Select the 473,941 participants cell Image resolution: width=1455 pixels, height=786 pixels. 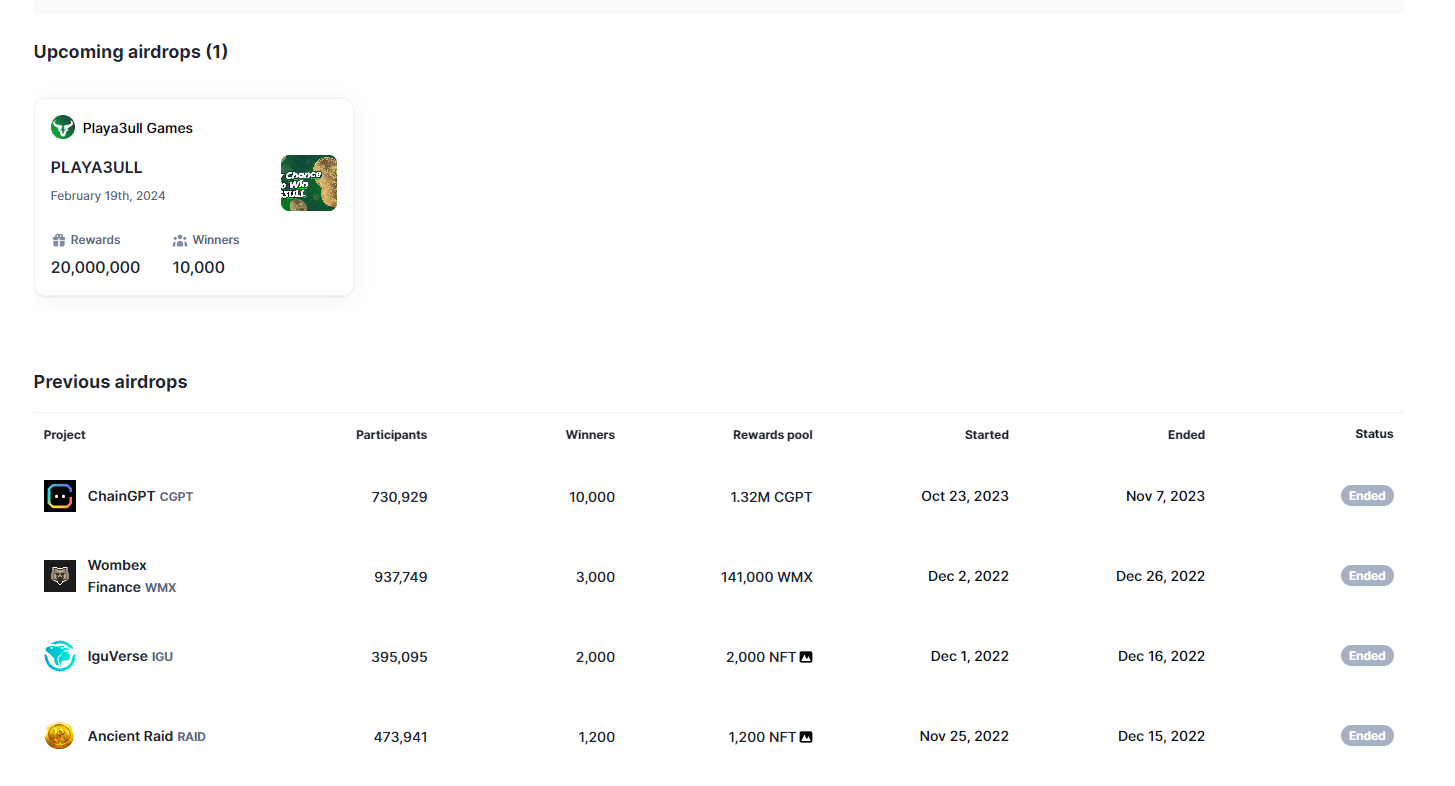pyautogui.click(x=400, y=737)
